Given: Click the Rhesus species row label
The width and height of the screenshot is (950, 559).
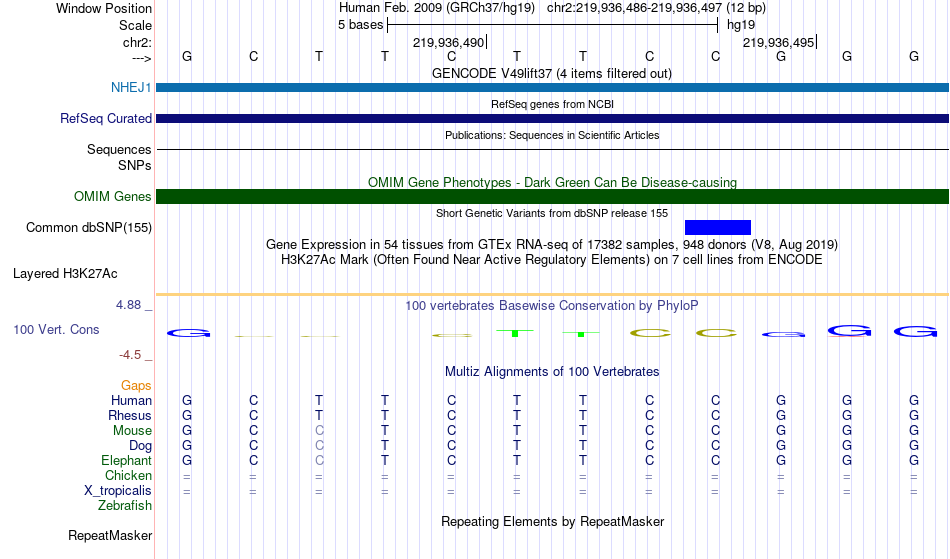Looking at the screenshot, I should tap(130, 415).
